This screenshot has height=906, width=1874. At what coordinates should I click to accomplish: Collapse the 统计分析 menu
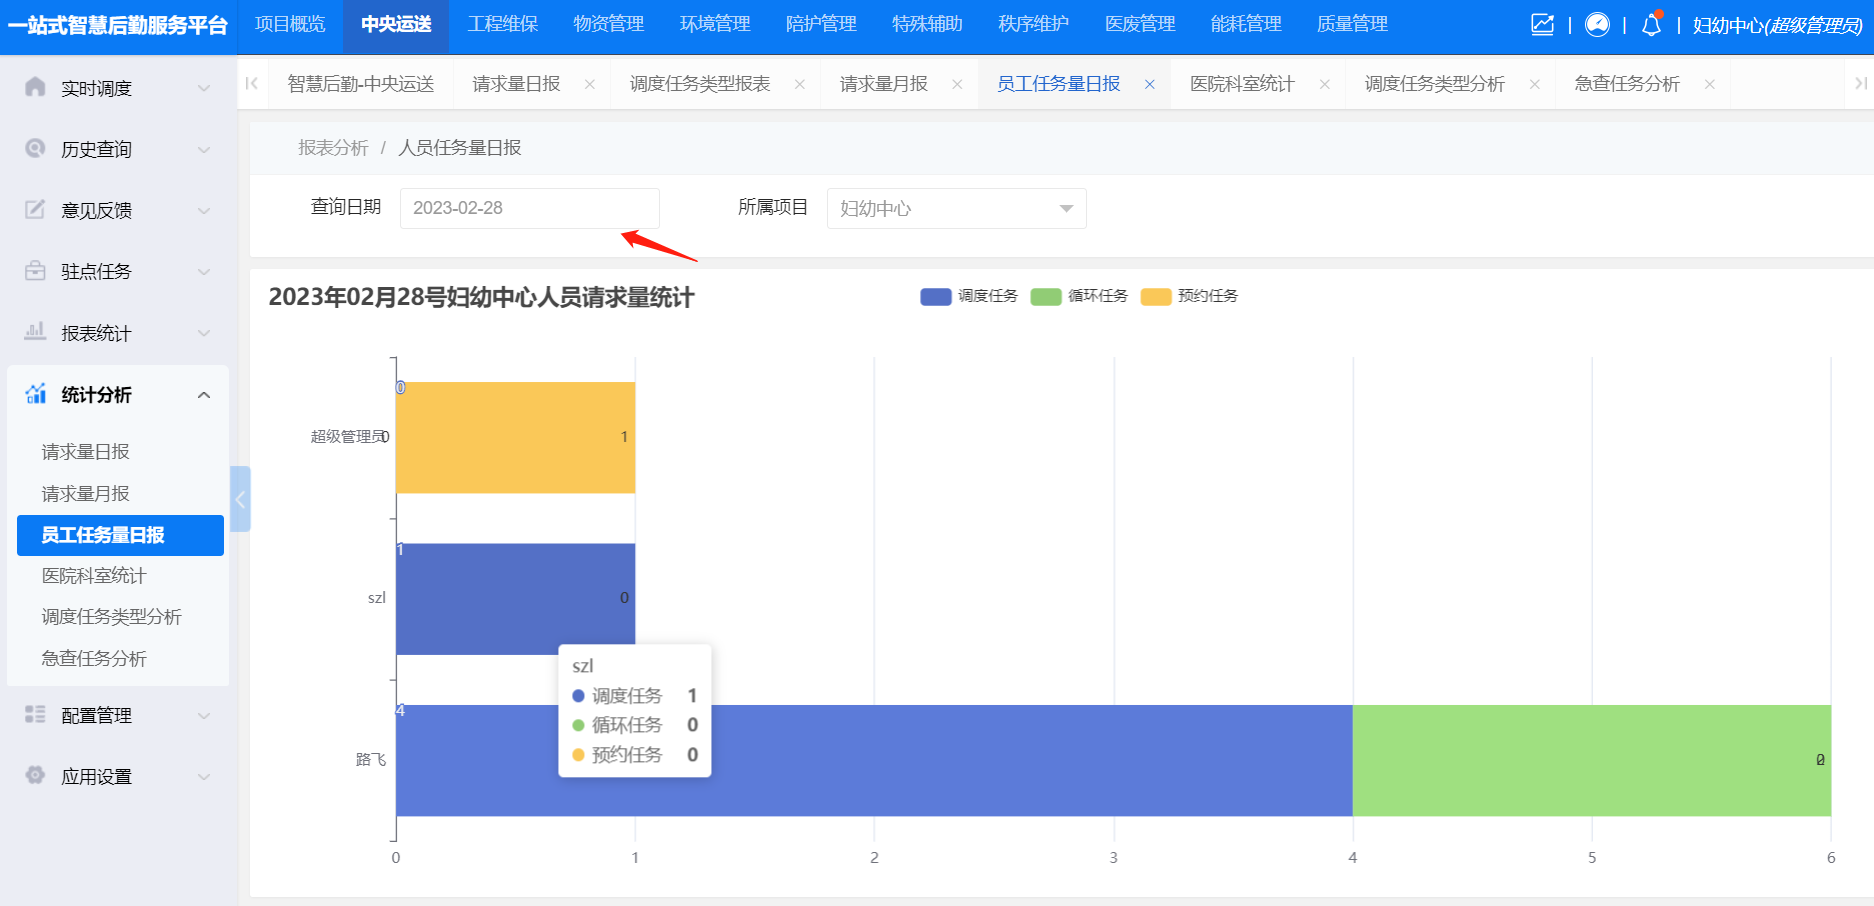(x=204, y=395)
